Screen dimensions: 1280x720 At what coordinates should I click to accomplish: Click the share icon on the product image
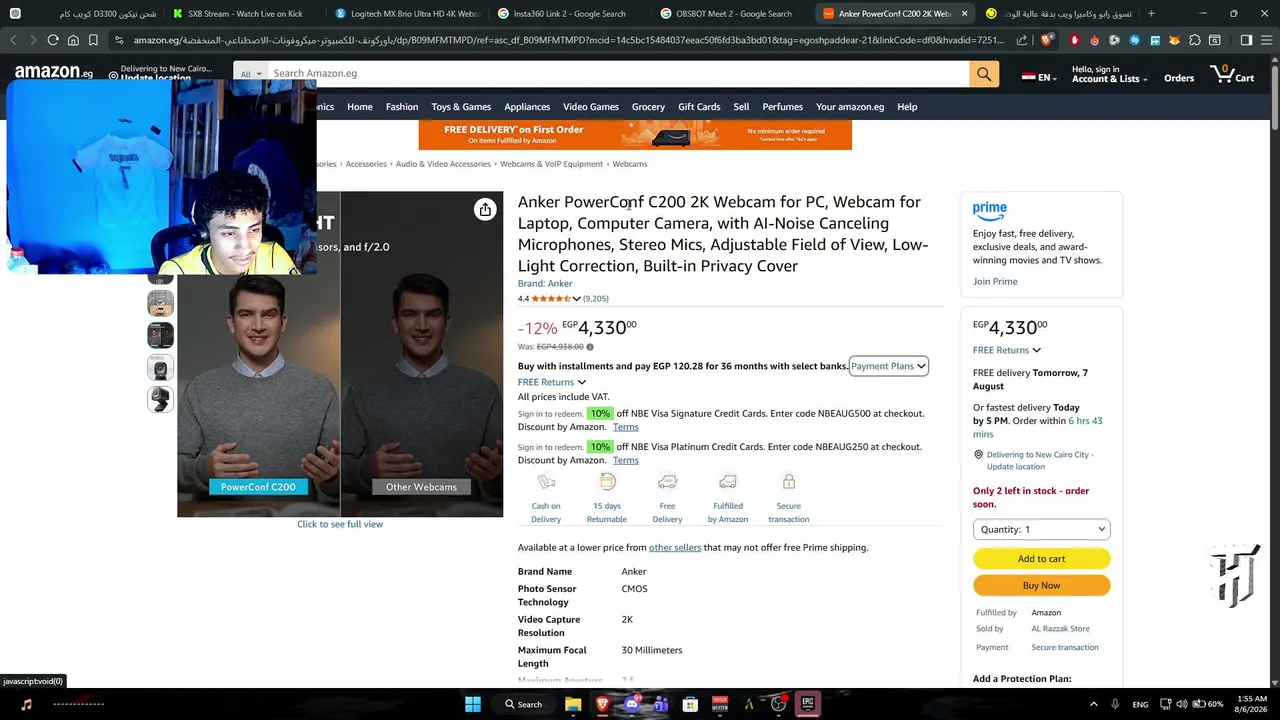point(485,209)
